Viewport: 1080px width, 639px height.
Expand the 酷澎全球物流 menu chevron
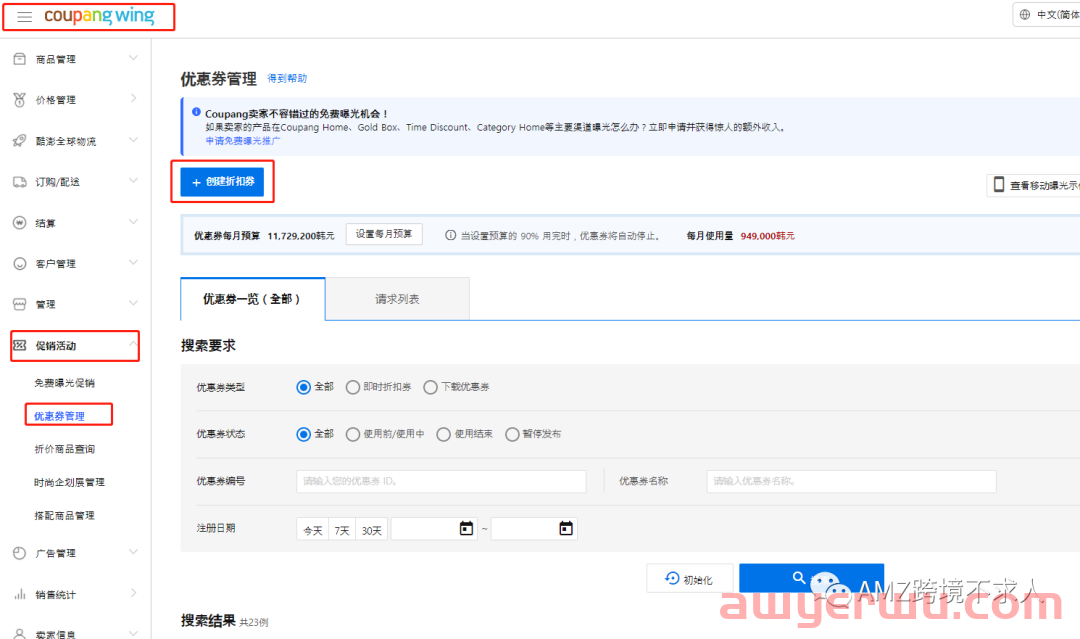pos(133,140)
